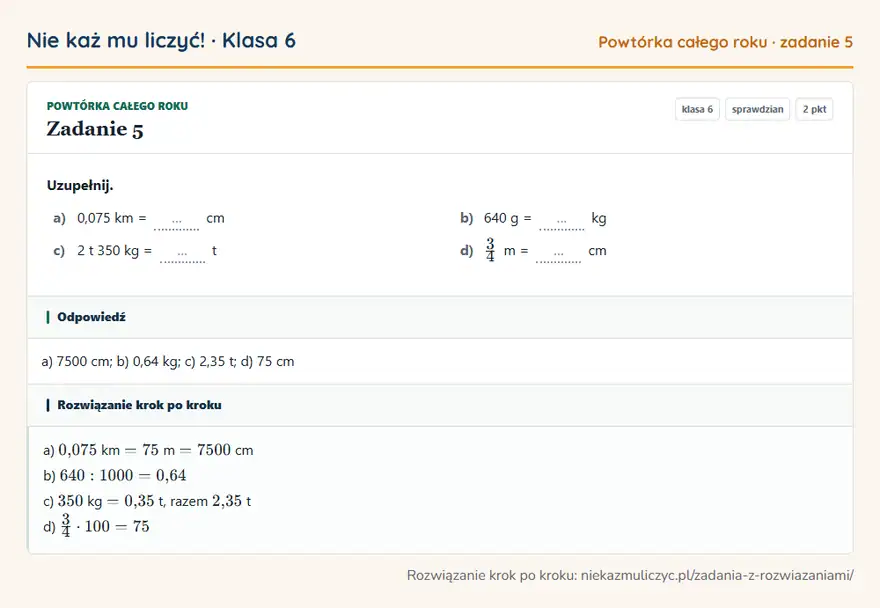Click the '0,075 km =' text in item a)
The width and height of the screenshot is (880, 608).
pyautogui.click(x=112, y=218)
